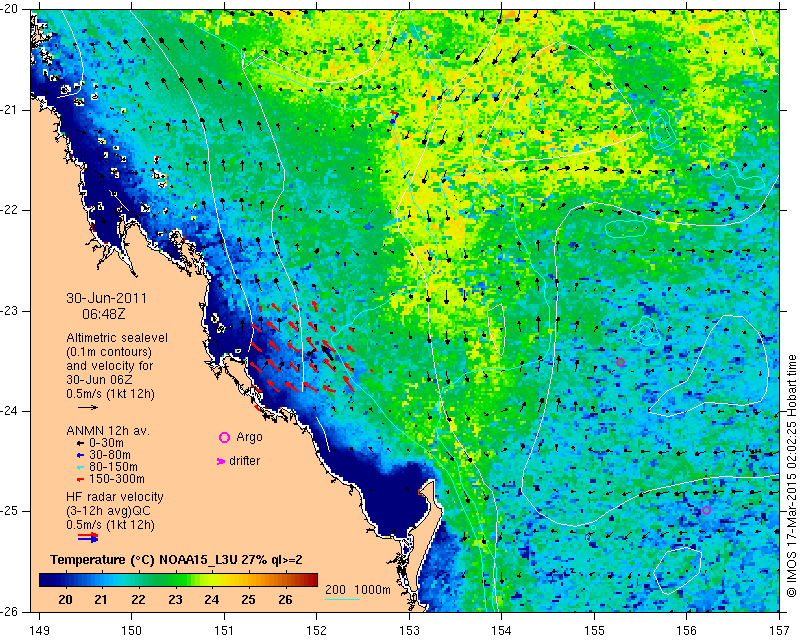Click the longitude axis label 155
This screenshot has height=640, width=800.
coord(594,631)
